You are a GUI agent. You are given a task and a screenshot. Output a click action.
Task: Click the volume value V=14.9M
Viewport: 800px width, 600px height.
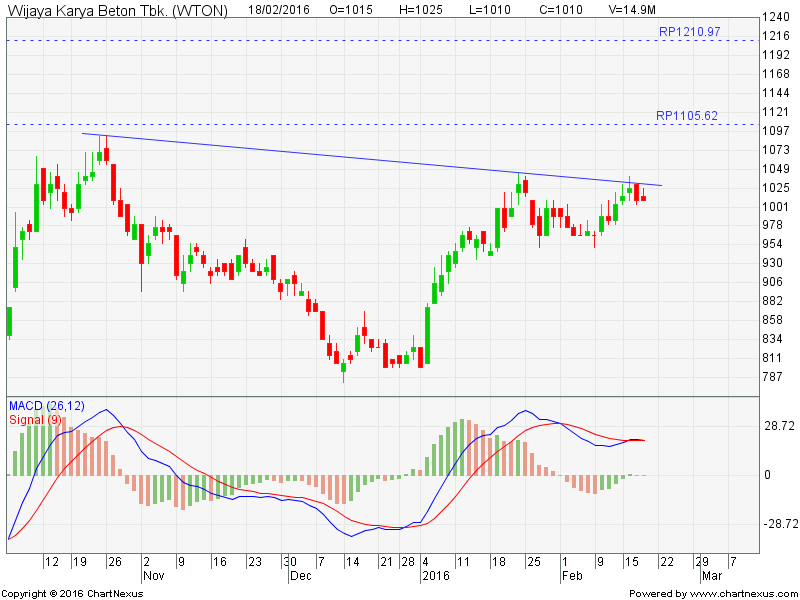[632, 10]
